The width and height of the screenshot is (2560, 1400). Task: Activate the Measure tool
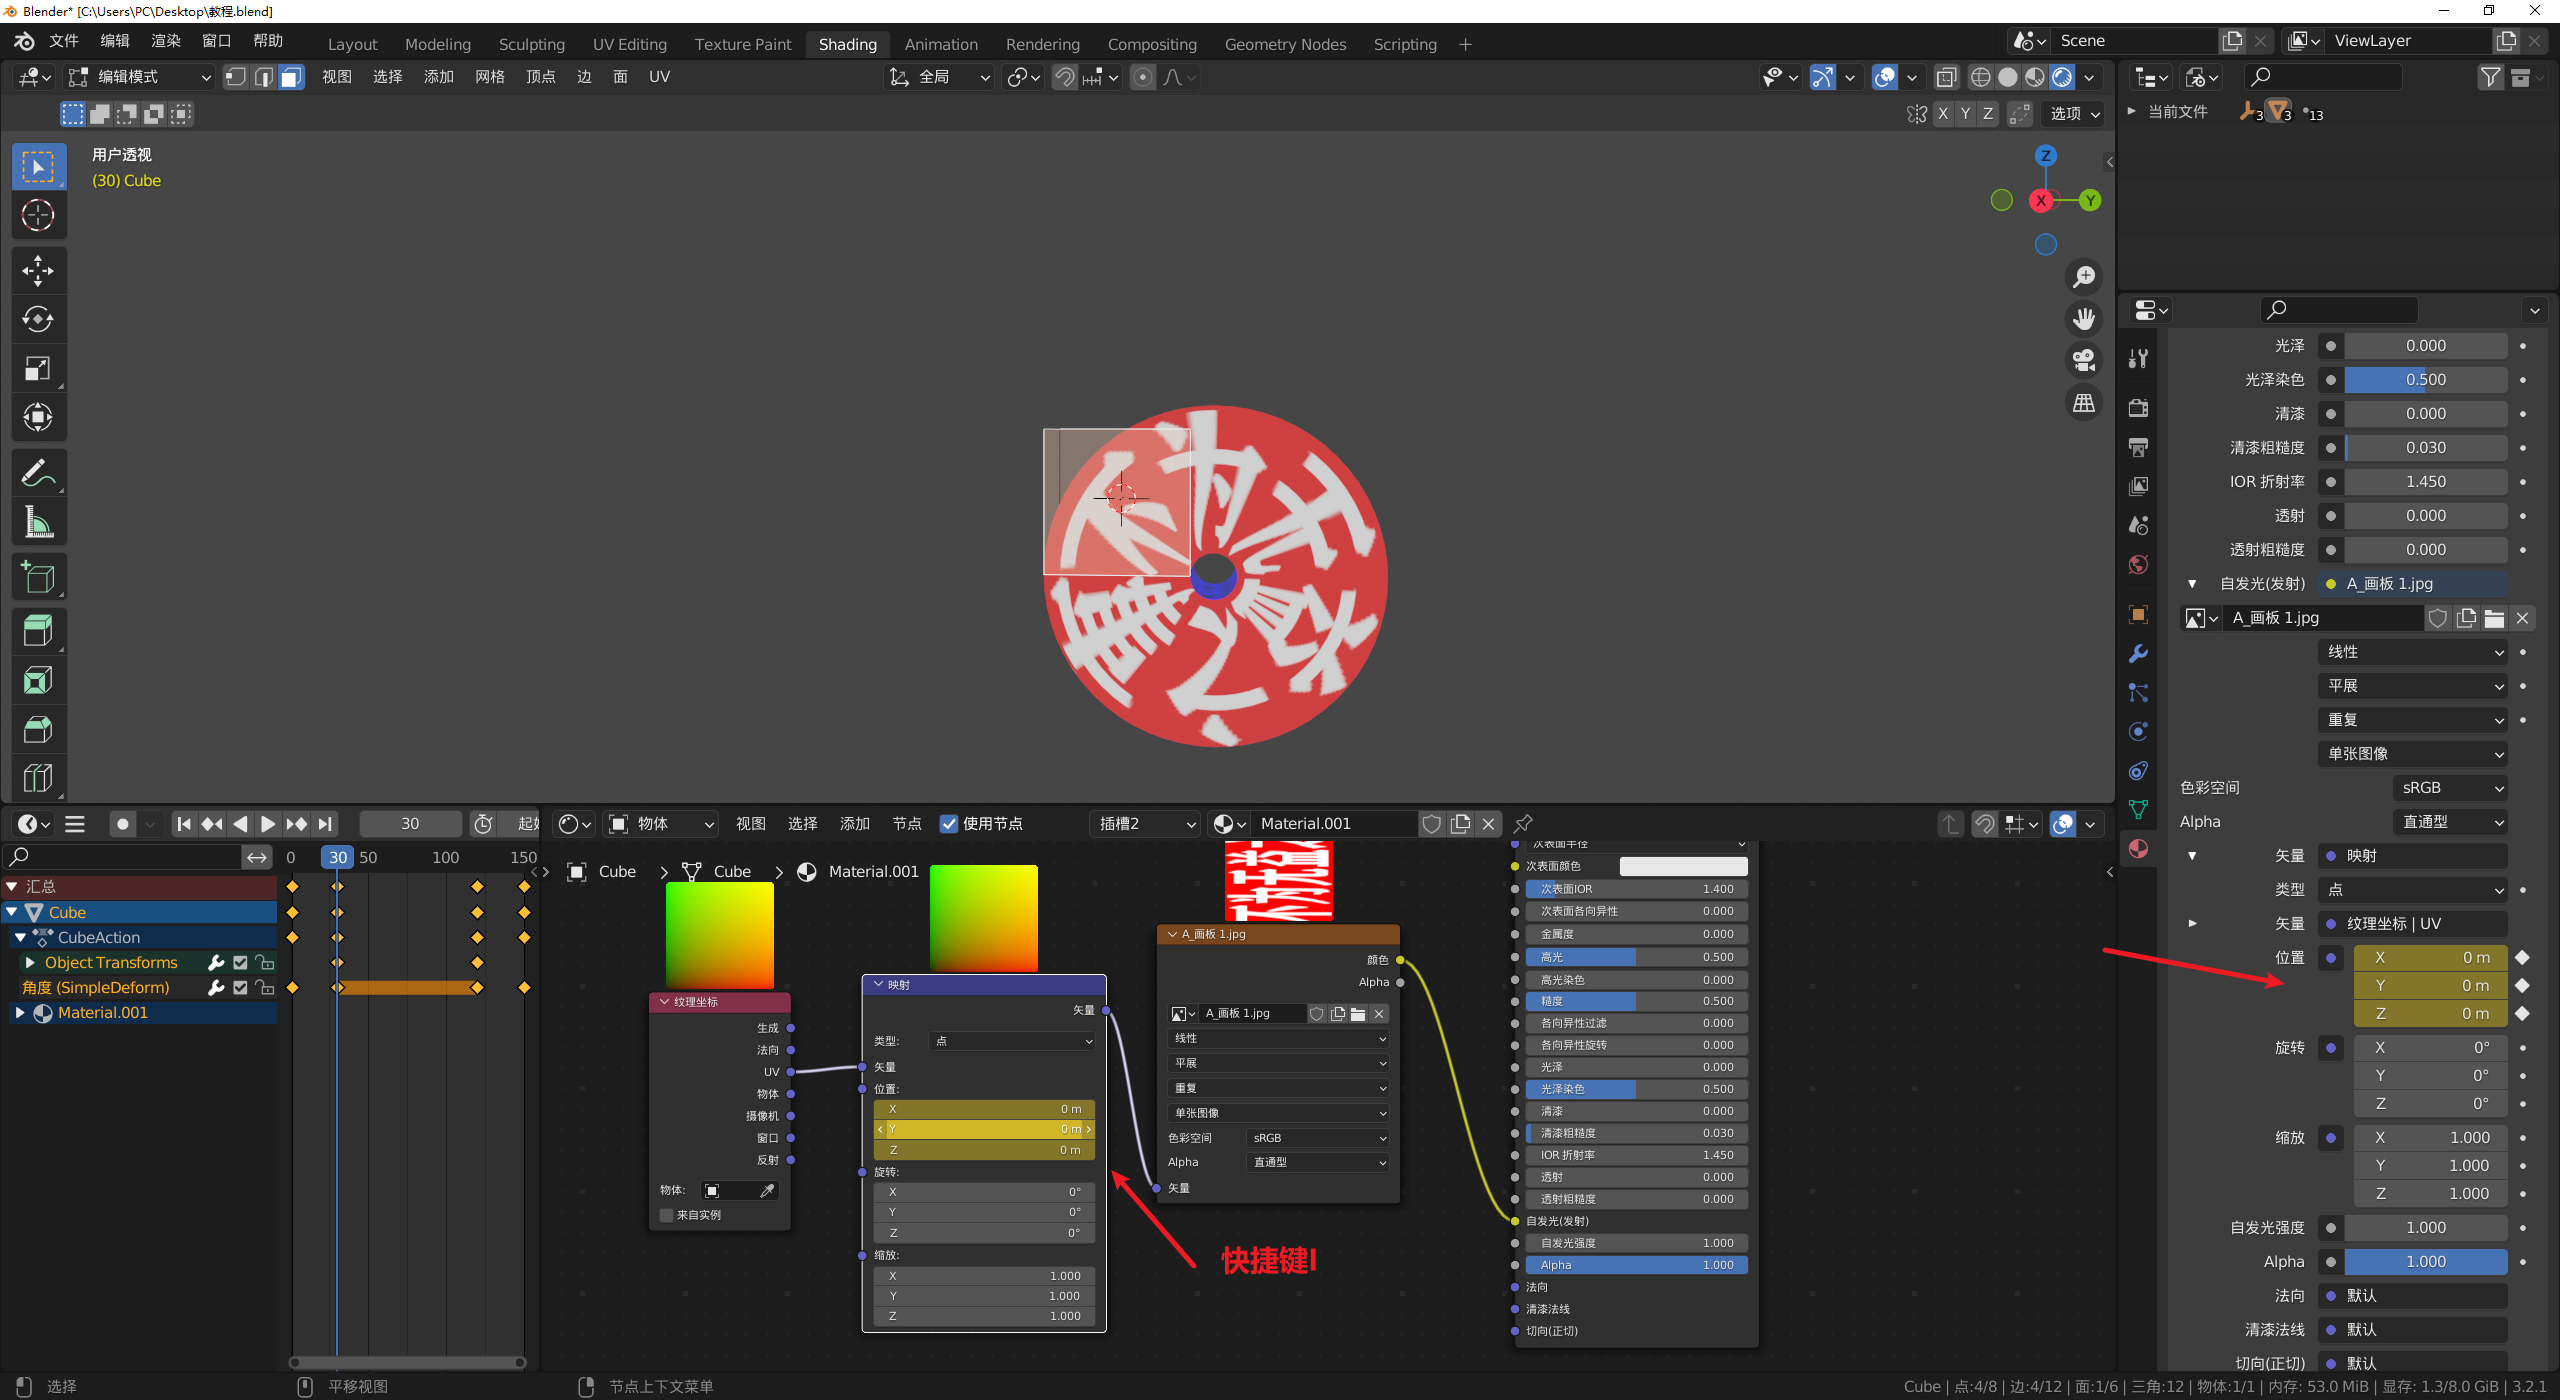38,522
